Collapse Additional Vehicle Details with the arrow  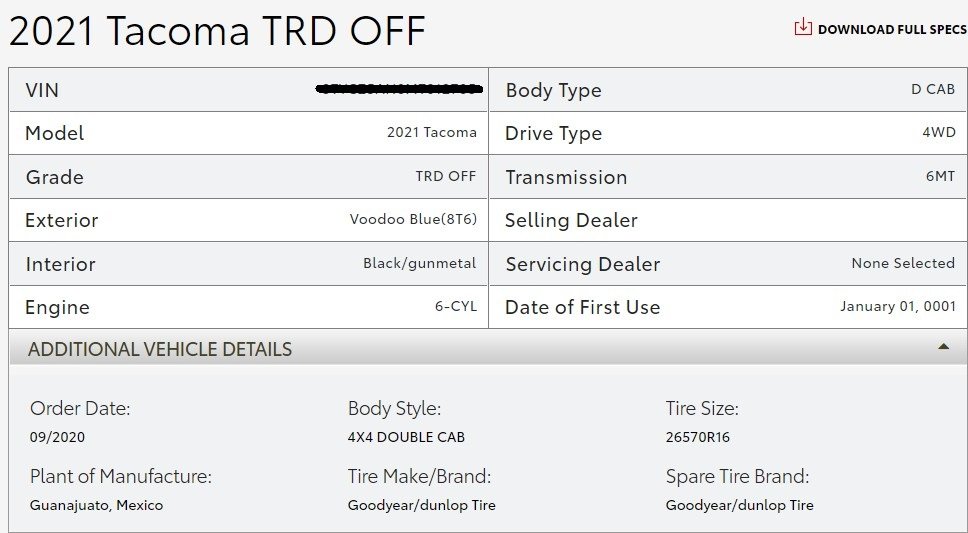[943, 346]
